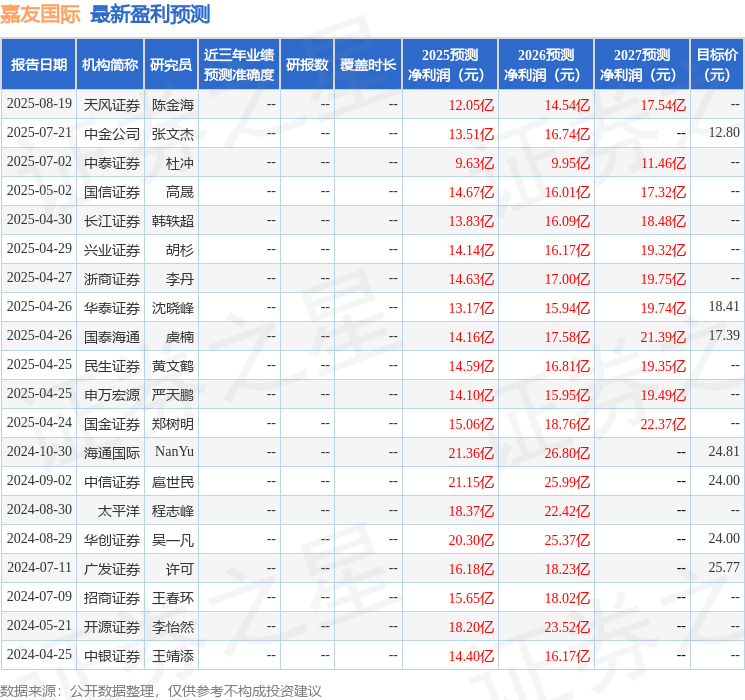
Task: Open the 嘉友国际 title link
Action: coord(40,14)
